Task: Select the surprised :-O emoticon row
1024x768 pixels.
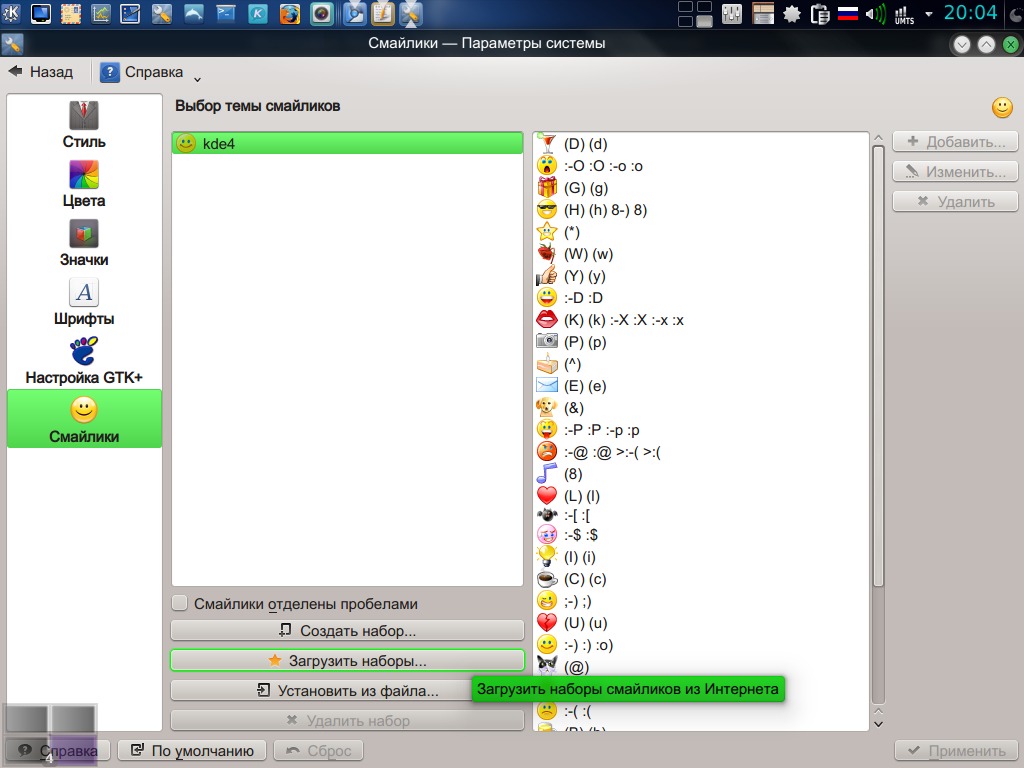Action: (x=701, y=166)
